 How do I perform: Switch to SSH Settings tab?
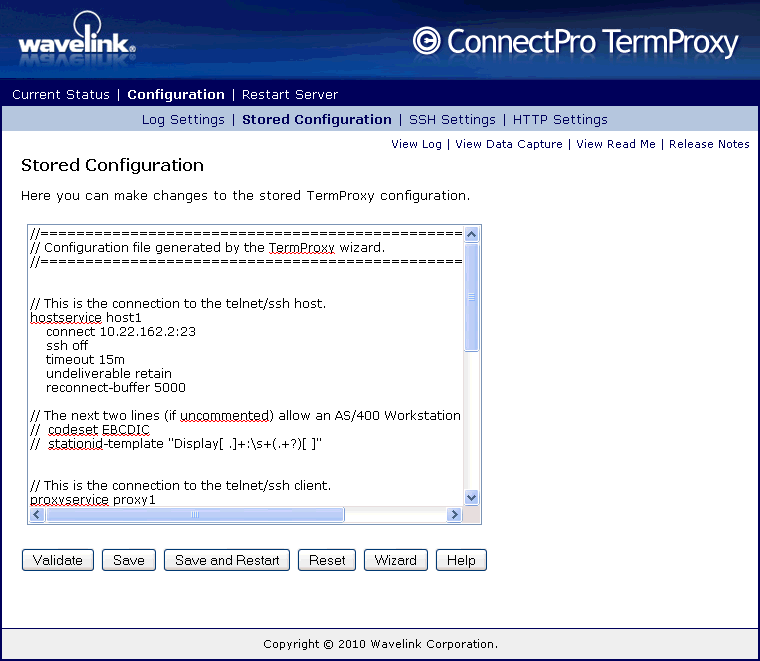coord(452,120)
